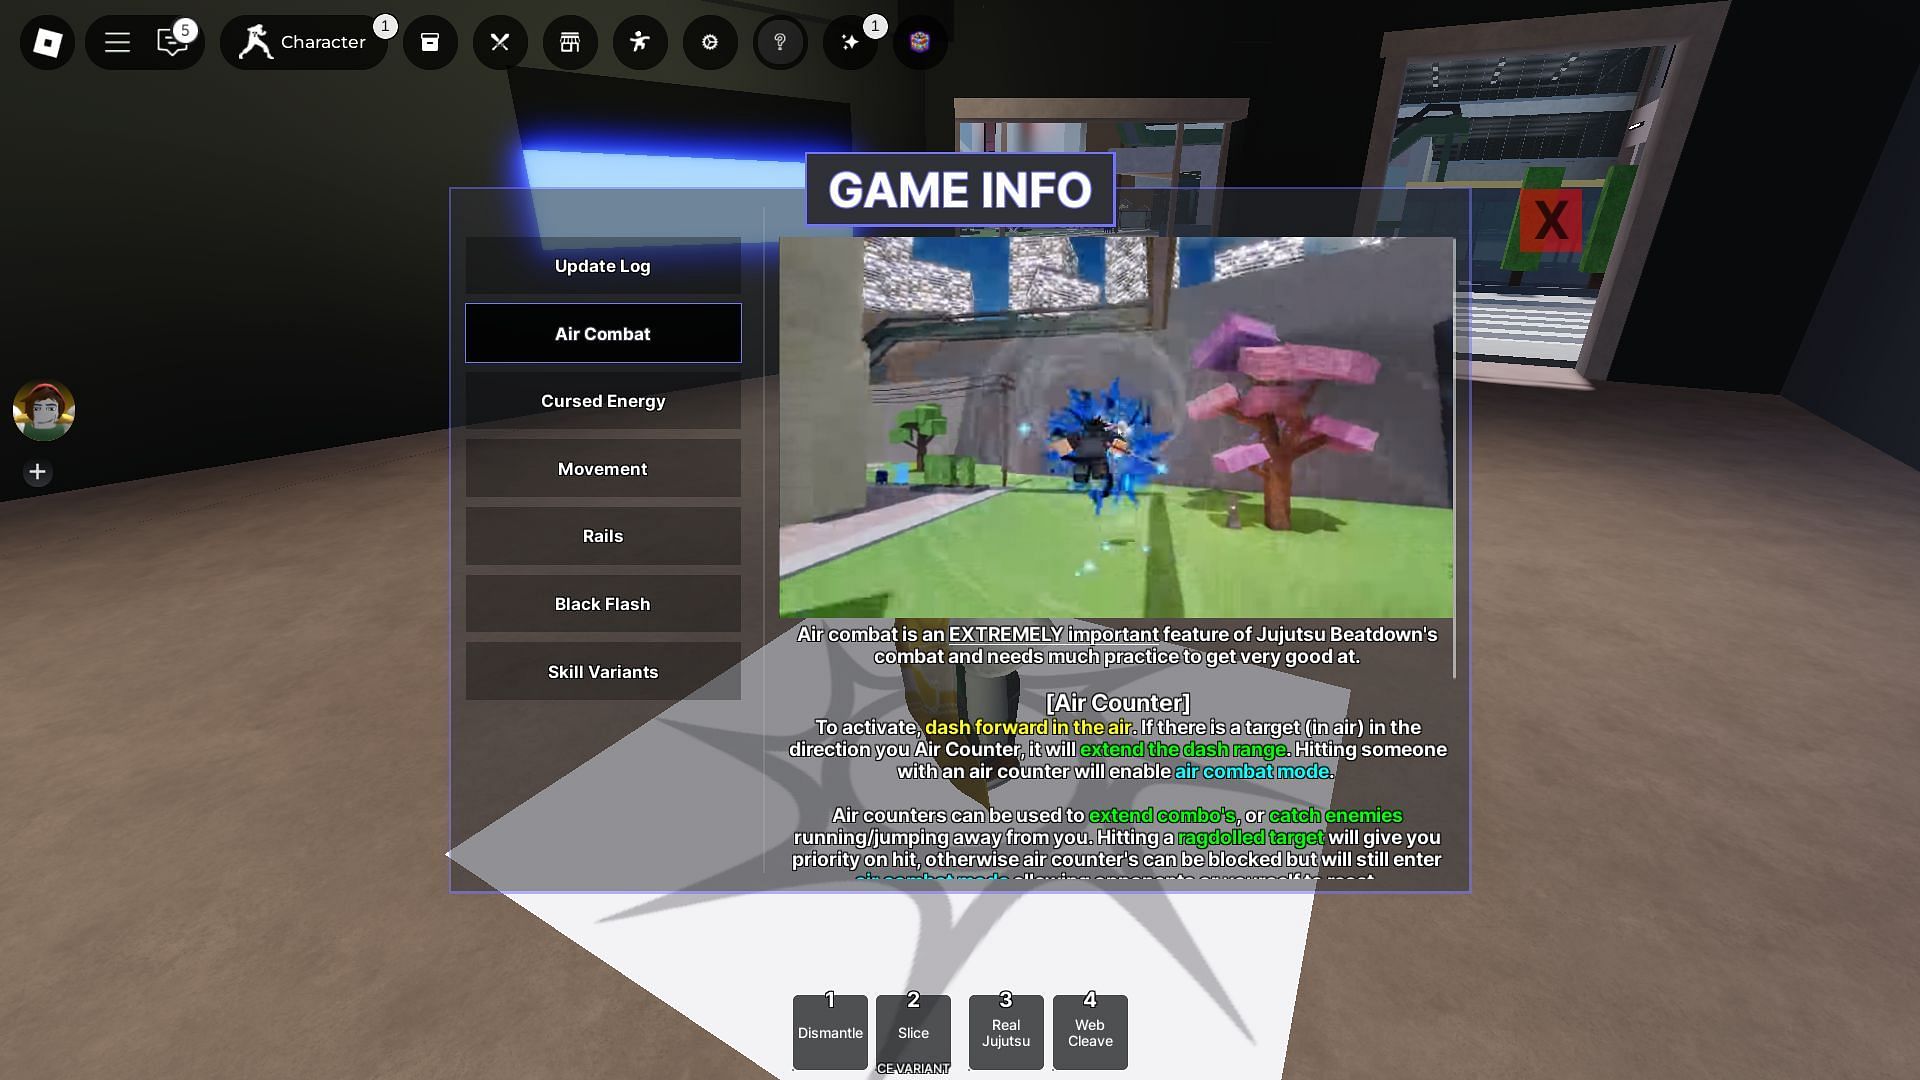Expand the Rails section

coord(603,535)
